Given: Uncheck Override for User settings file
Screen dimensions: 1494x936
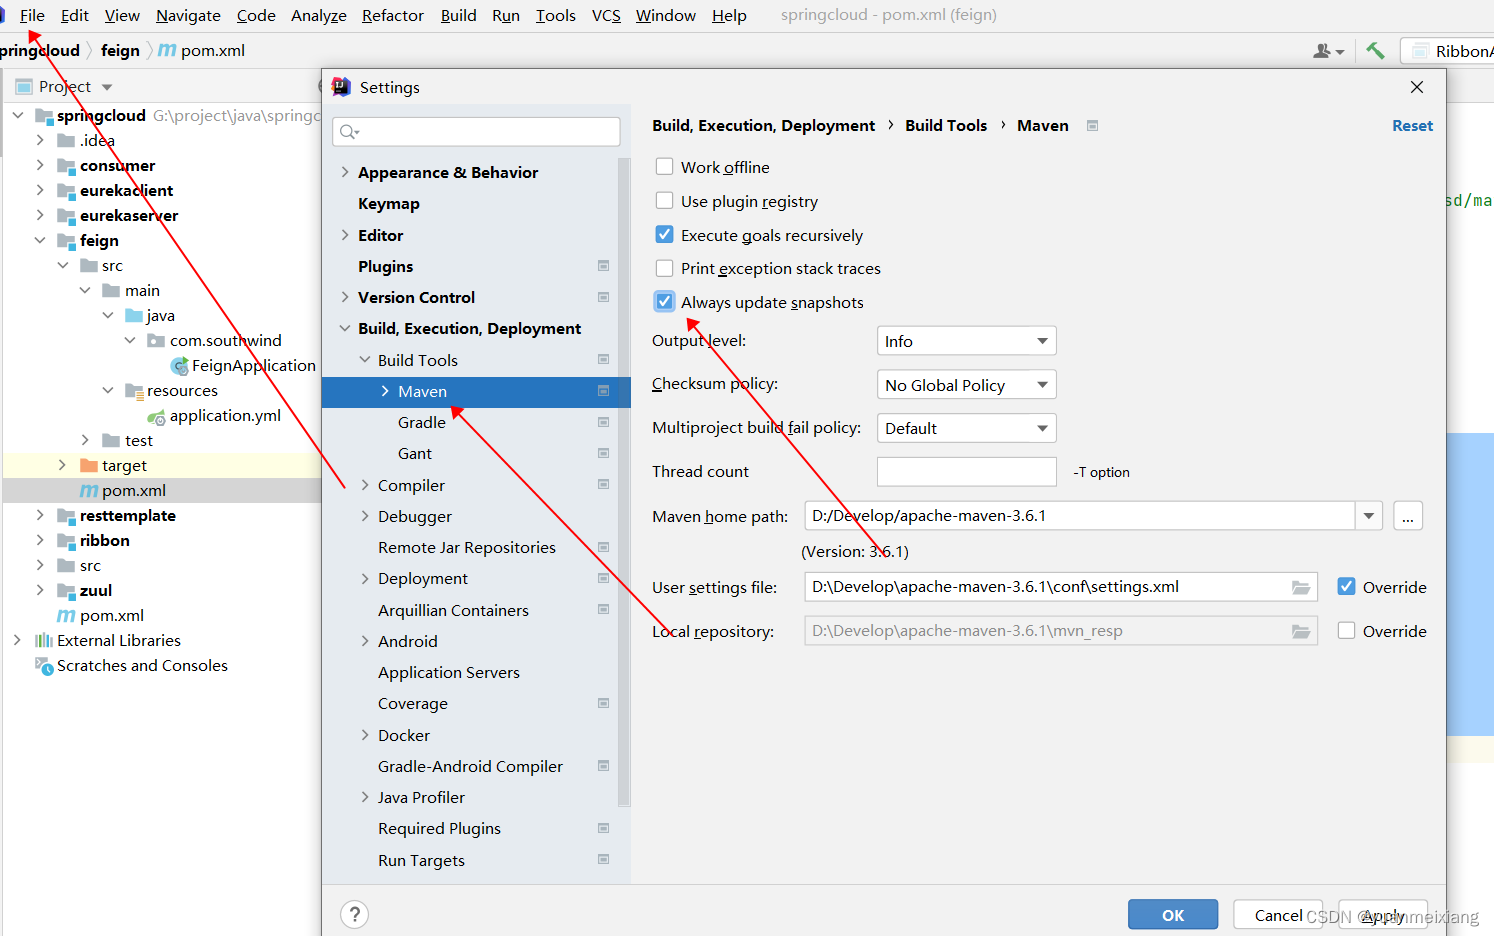Looking at the screenshot, I should (1347, 586).
